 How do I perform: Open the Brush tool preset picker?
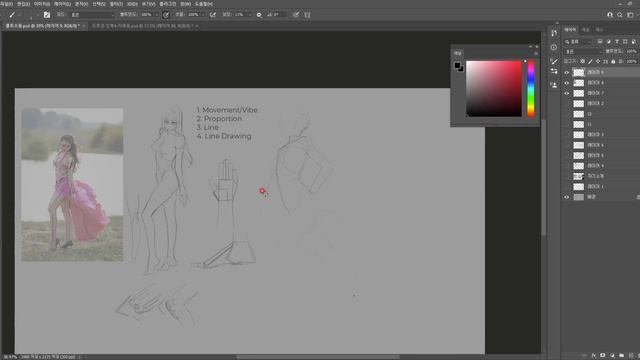click(12, 15)
